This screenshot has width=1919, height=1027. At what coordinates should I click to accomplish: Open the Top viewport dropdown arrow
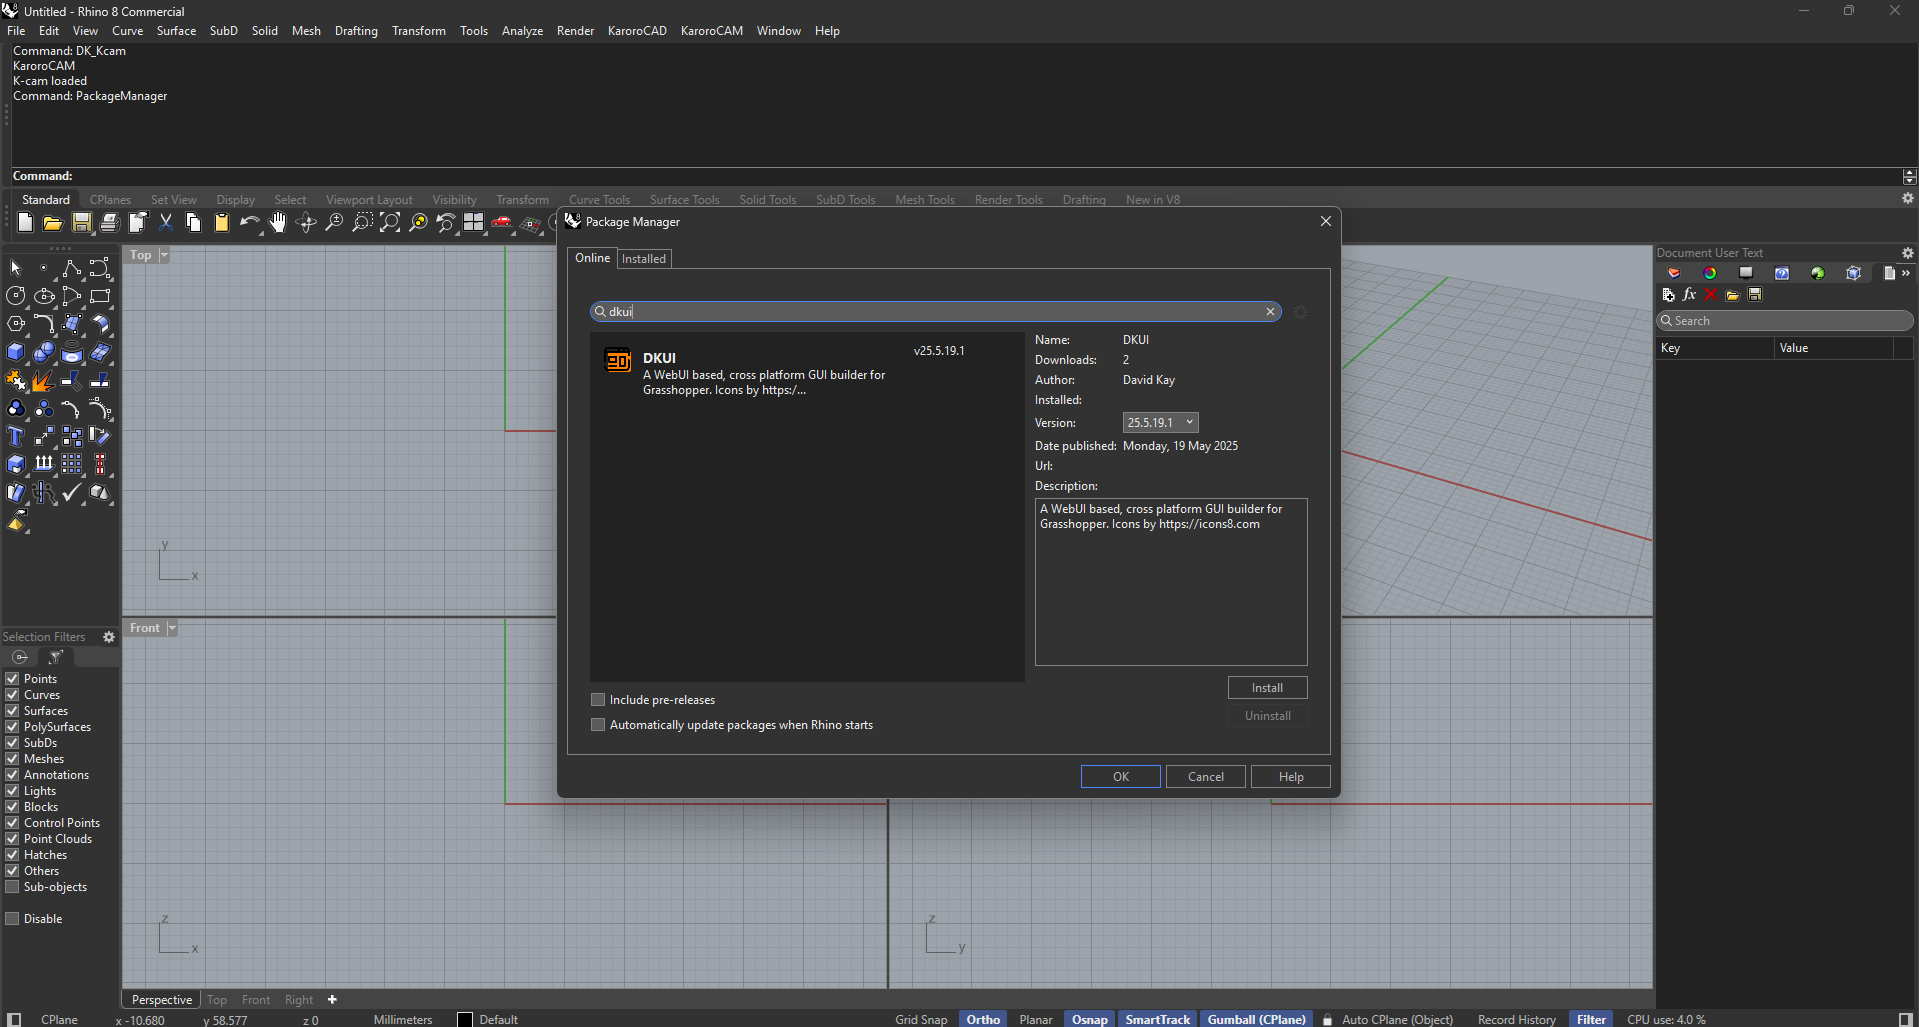pyautogui.click(x=164, y=255)
